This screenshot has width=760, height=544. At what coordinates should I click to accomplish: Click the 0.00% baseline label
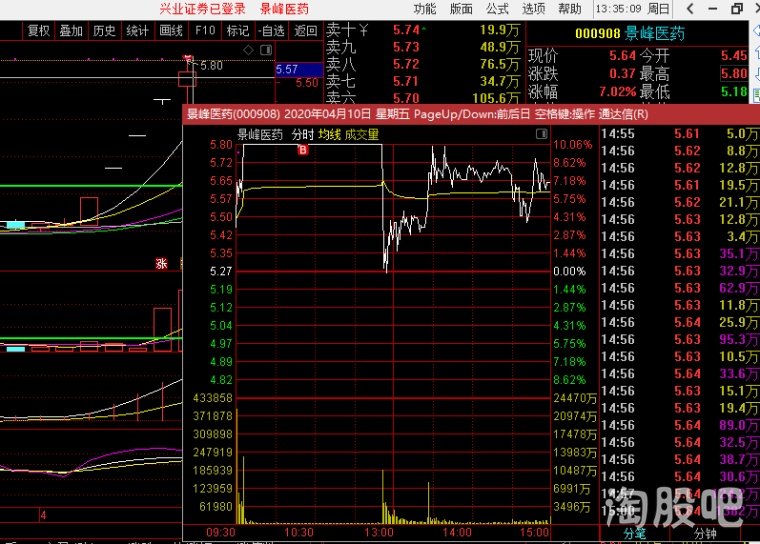569,271
